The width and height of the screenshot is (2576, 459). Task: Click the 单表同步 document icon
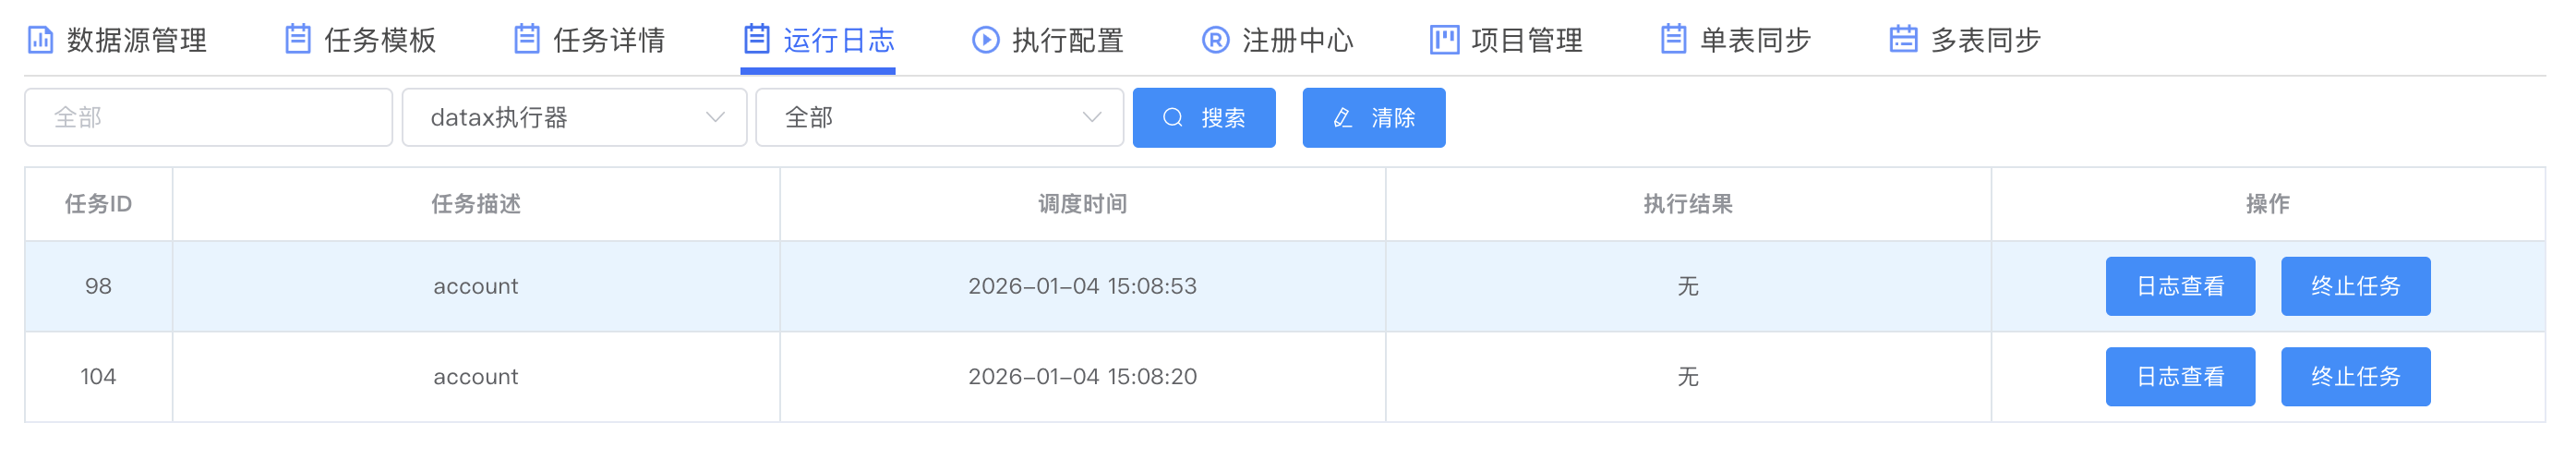click(1673, 40)
